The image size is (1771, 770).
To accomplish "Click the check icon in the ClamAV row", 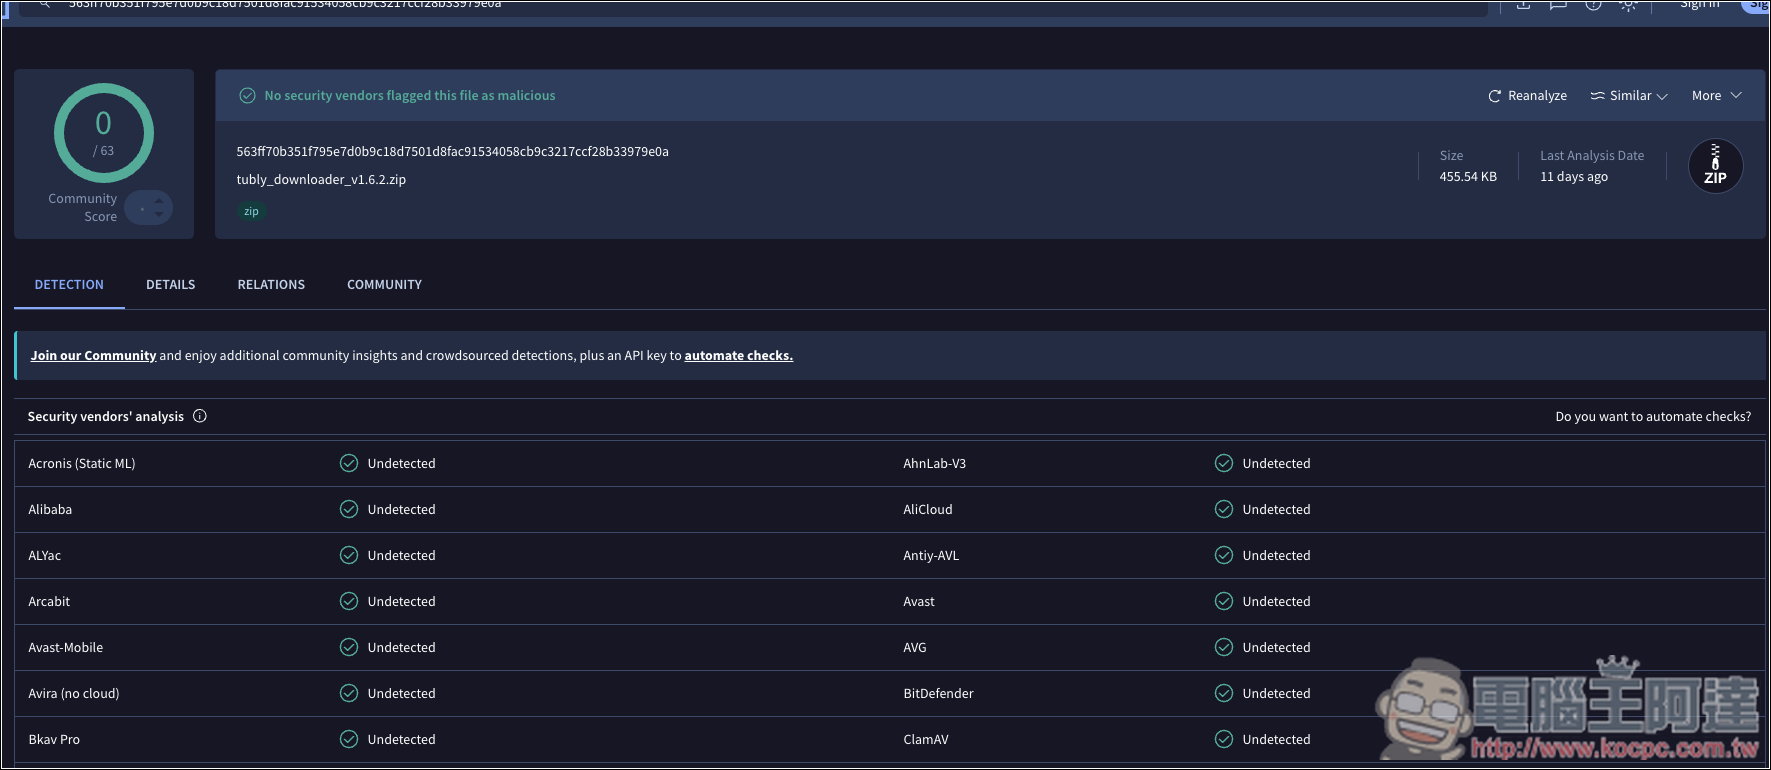I will click(x=1224, y=739).
